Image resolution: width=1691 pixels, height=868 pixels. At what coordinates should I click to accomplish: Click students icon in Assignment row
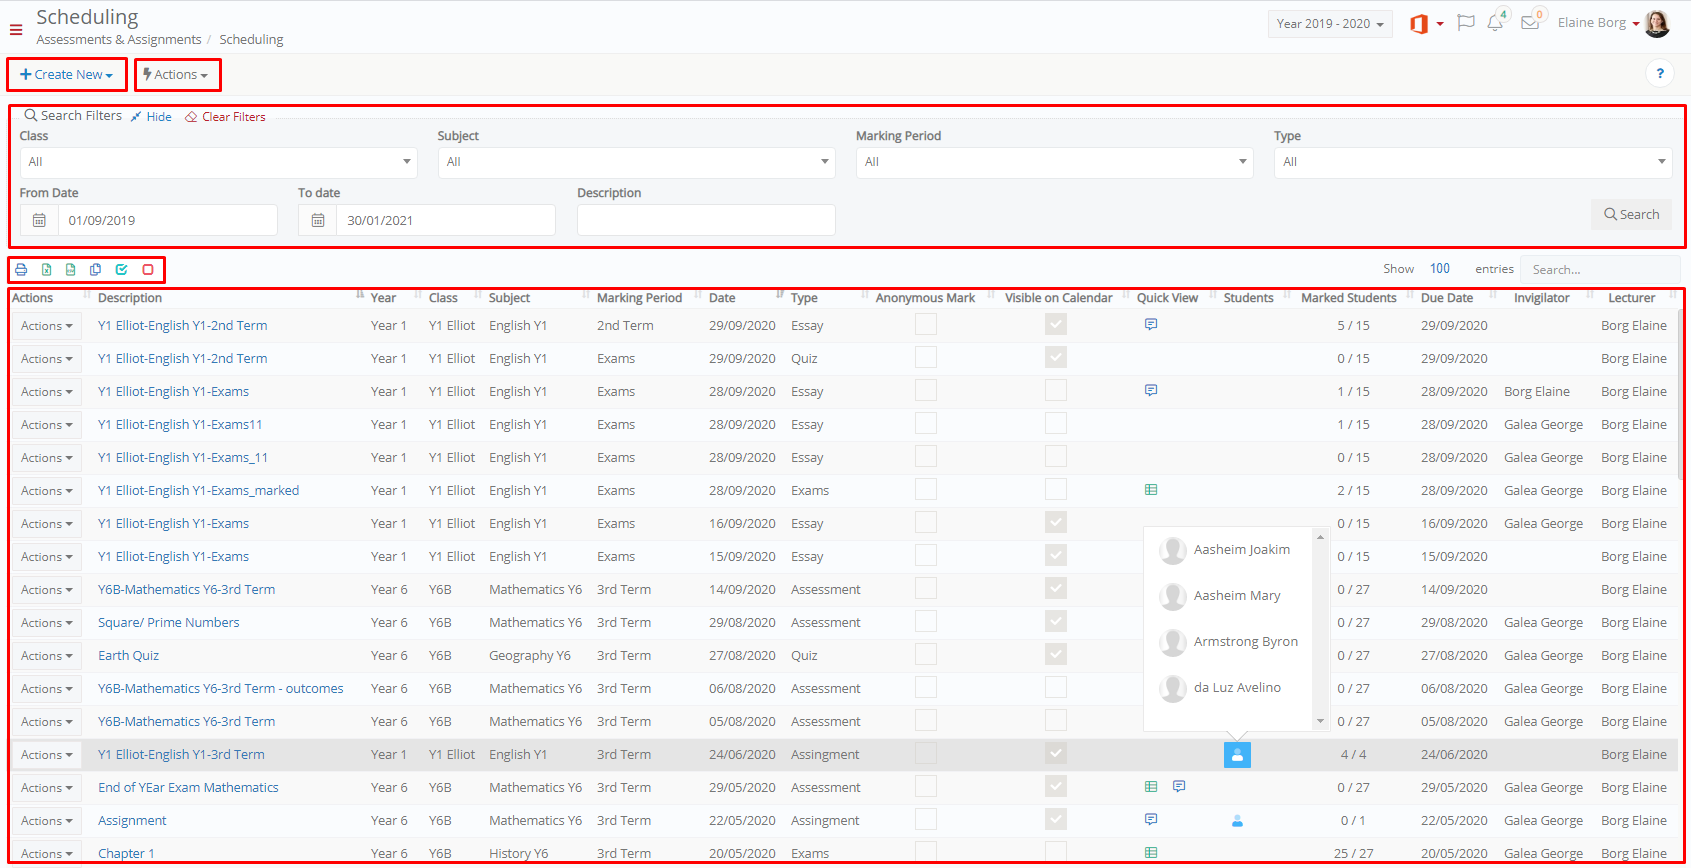pyautogui.click(x=1237, y=821)
